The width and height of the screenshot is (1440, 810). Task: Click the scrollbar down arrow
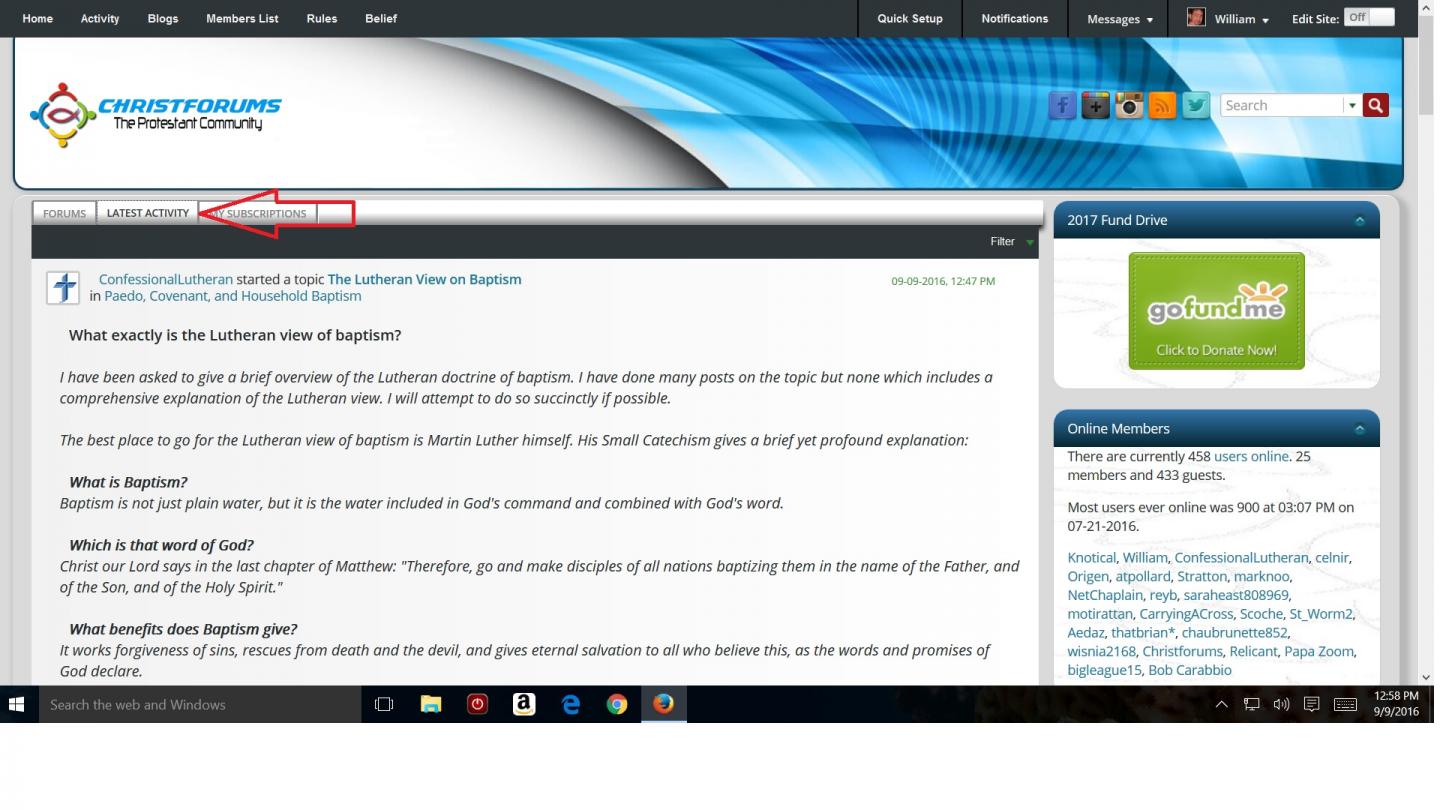[x=1426, y=677]
